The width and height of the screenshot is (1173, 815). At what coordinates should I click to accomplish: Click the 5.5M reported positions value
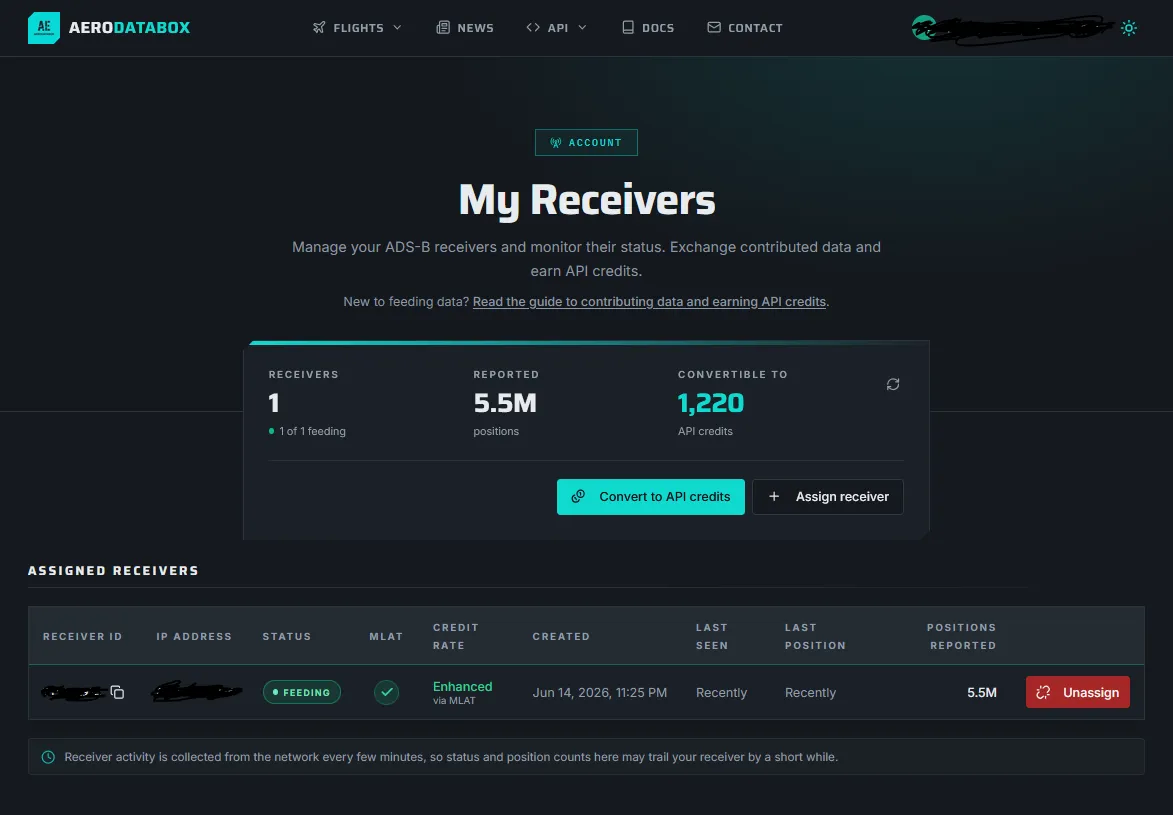(x=505, y=403)
